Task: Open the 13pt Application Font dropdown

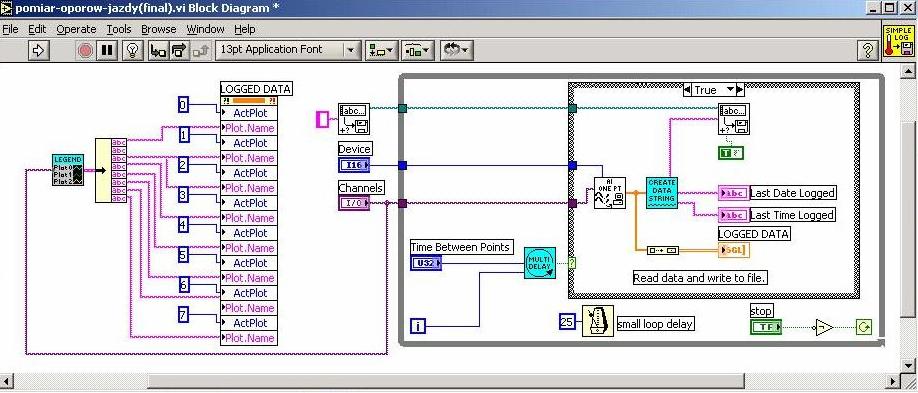Action: pos(288,50)
